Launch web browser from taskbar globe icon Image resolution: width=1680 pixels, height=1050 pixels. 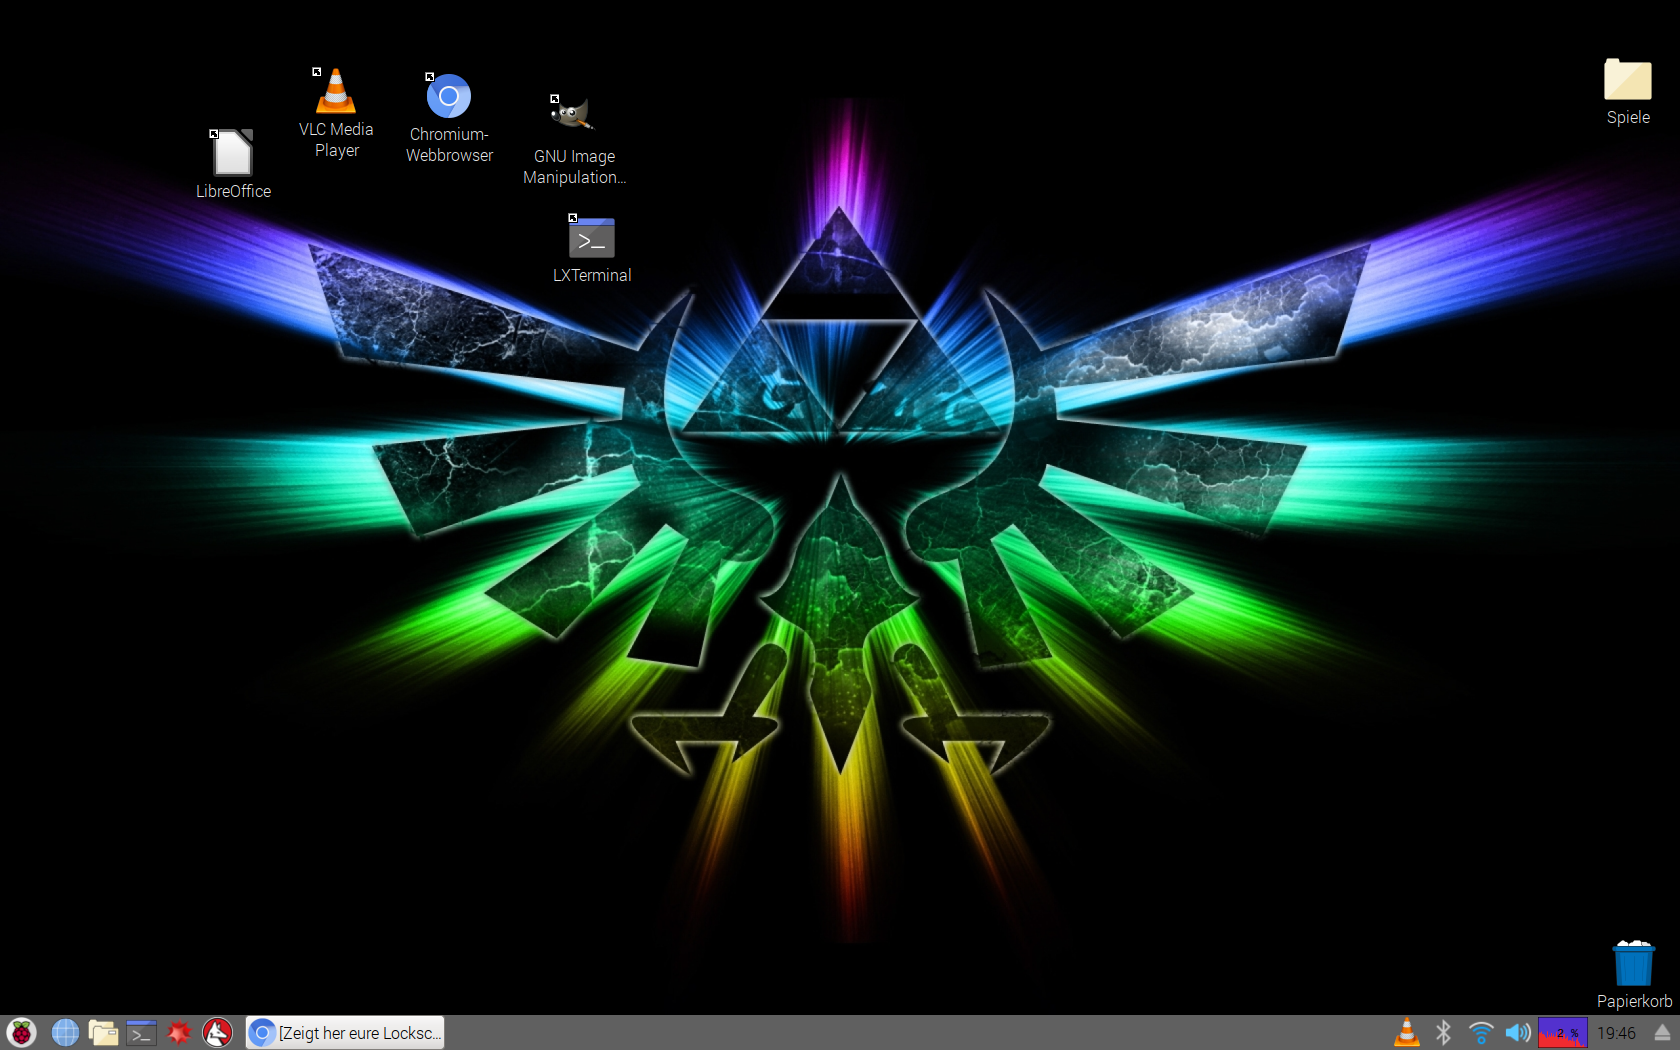click(65, 1032)
